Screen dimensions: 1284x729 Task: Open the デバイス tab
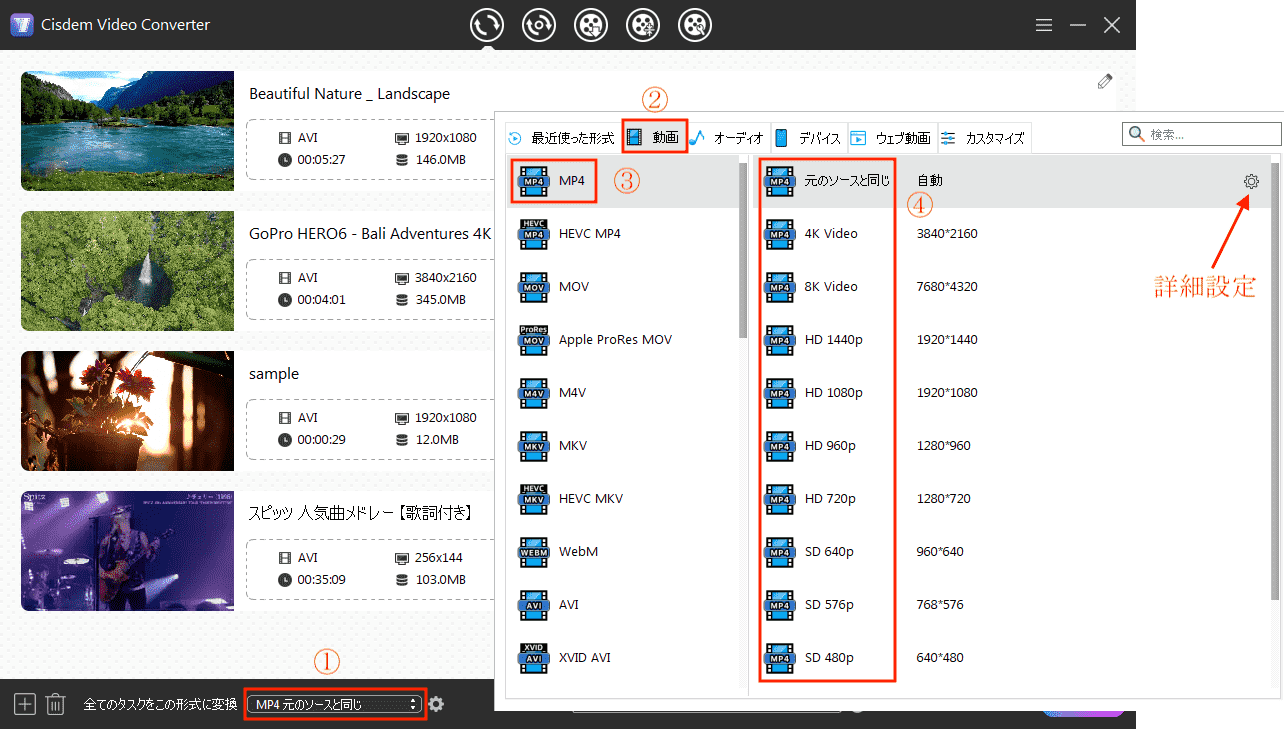[808, 138]
